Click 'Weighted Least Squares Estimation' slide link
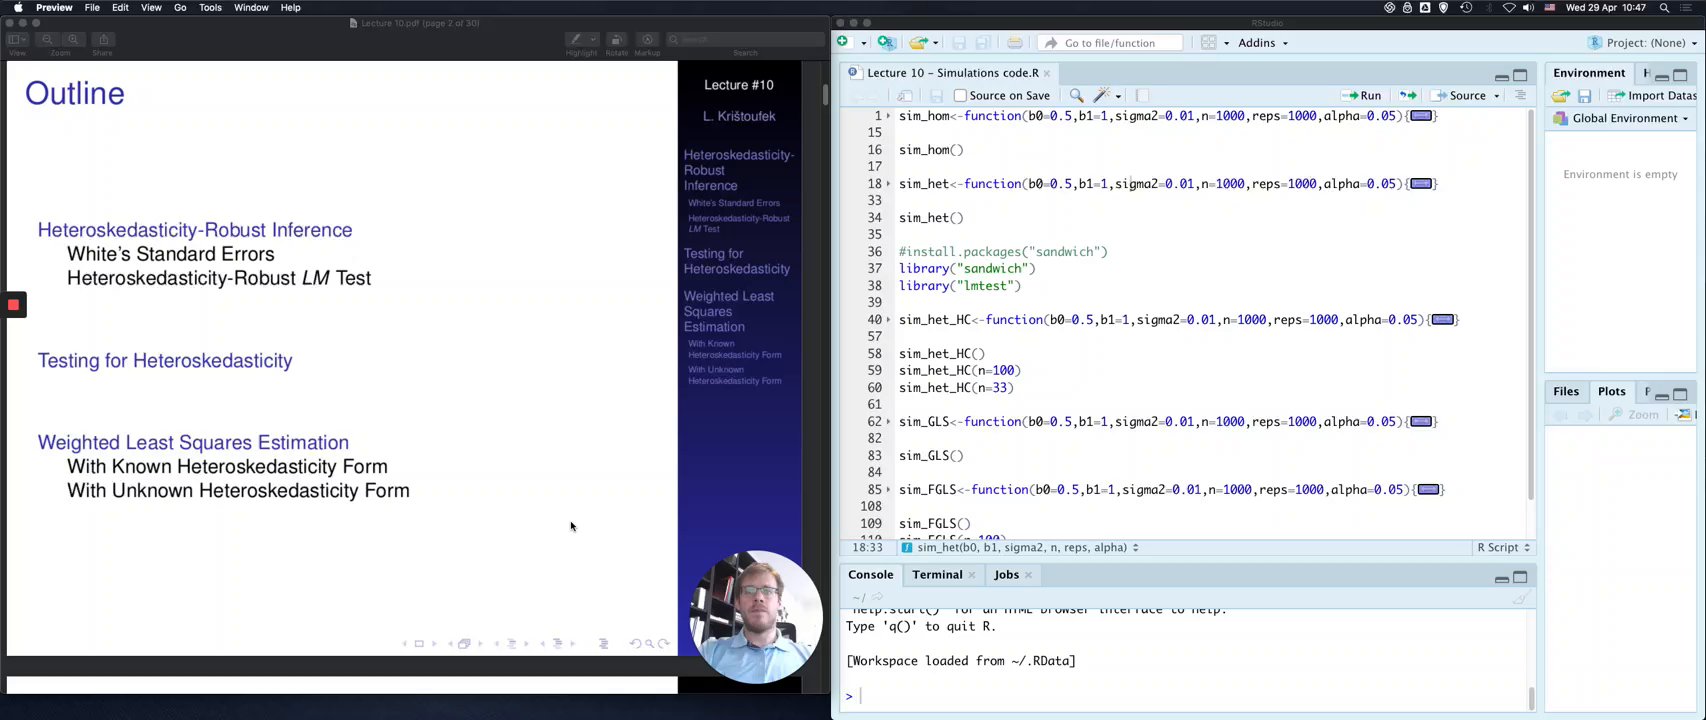Image resolution: width=1706 pixels, height=720 pixels. 193,443
